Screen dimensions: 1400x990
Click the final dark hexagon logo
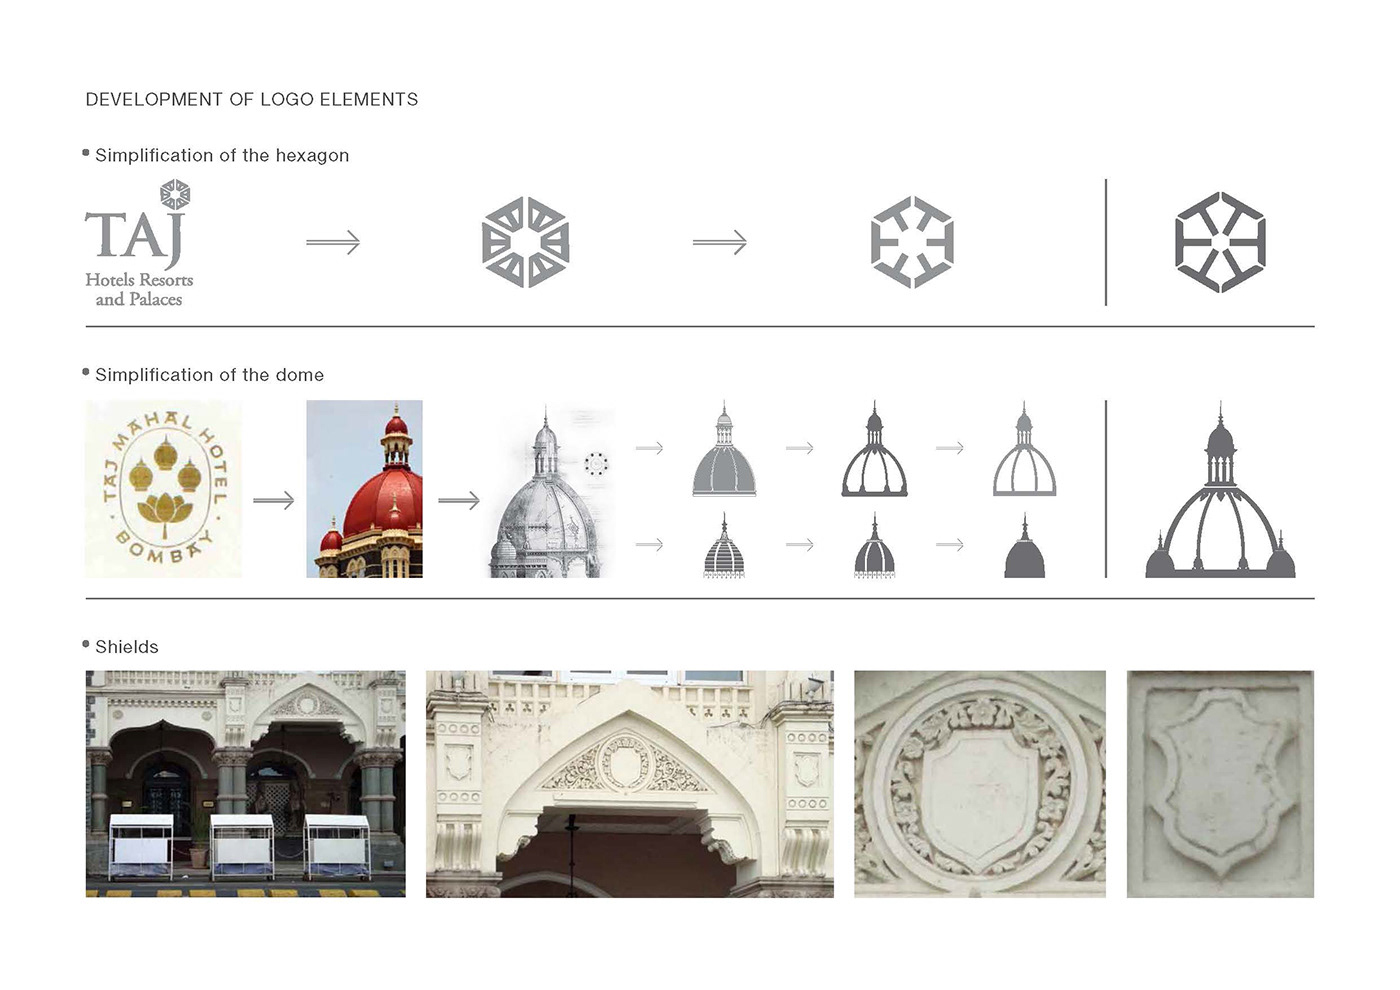point(1220,242)
